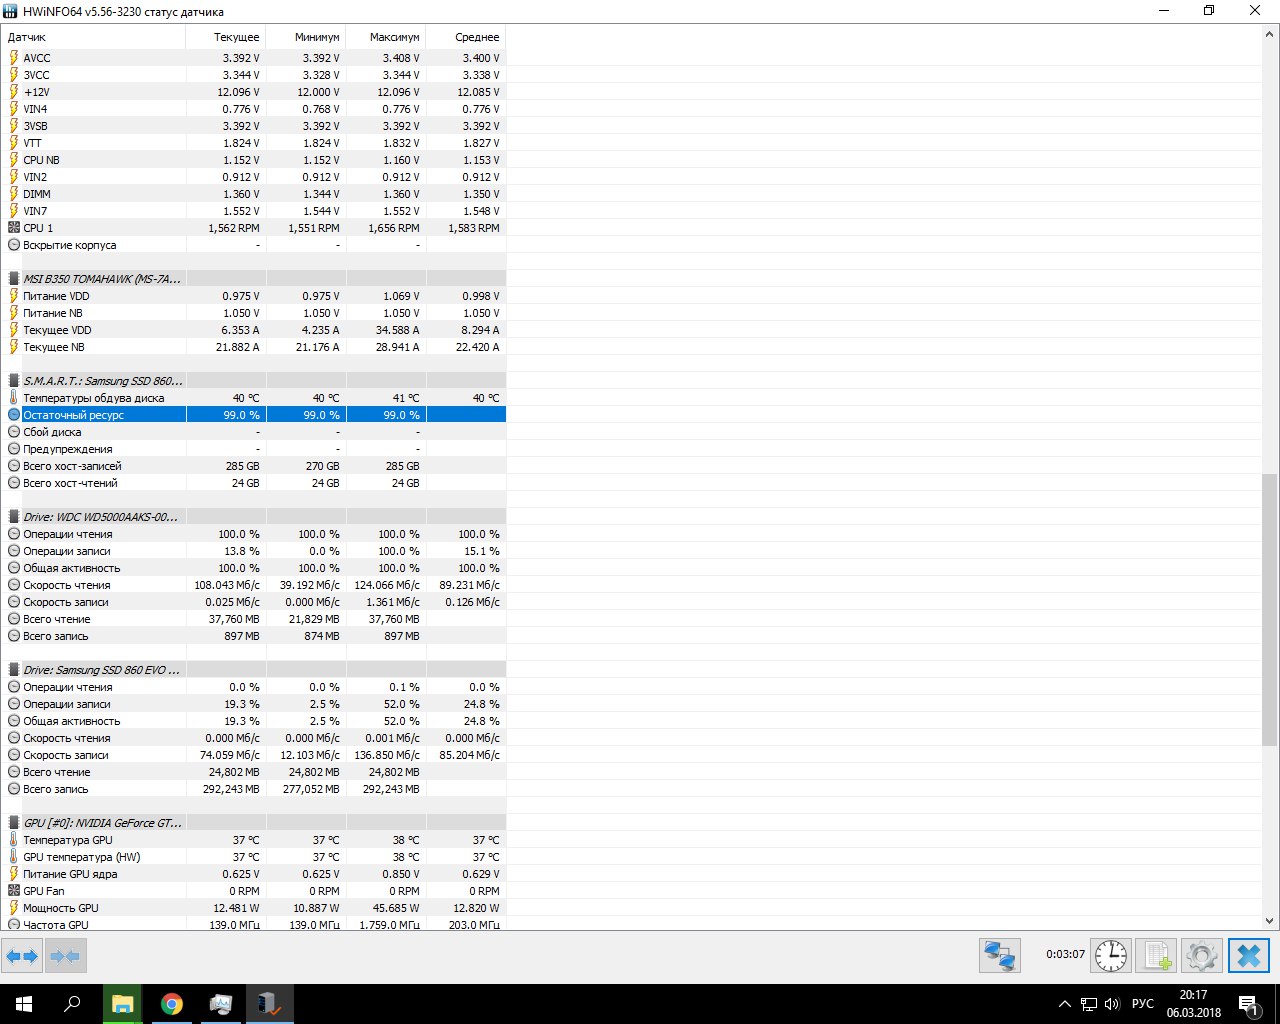Viewport: 1280px width, 1024px height.
Task: Close sensors with the blue X button
Action: tap(1248, 956)
